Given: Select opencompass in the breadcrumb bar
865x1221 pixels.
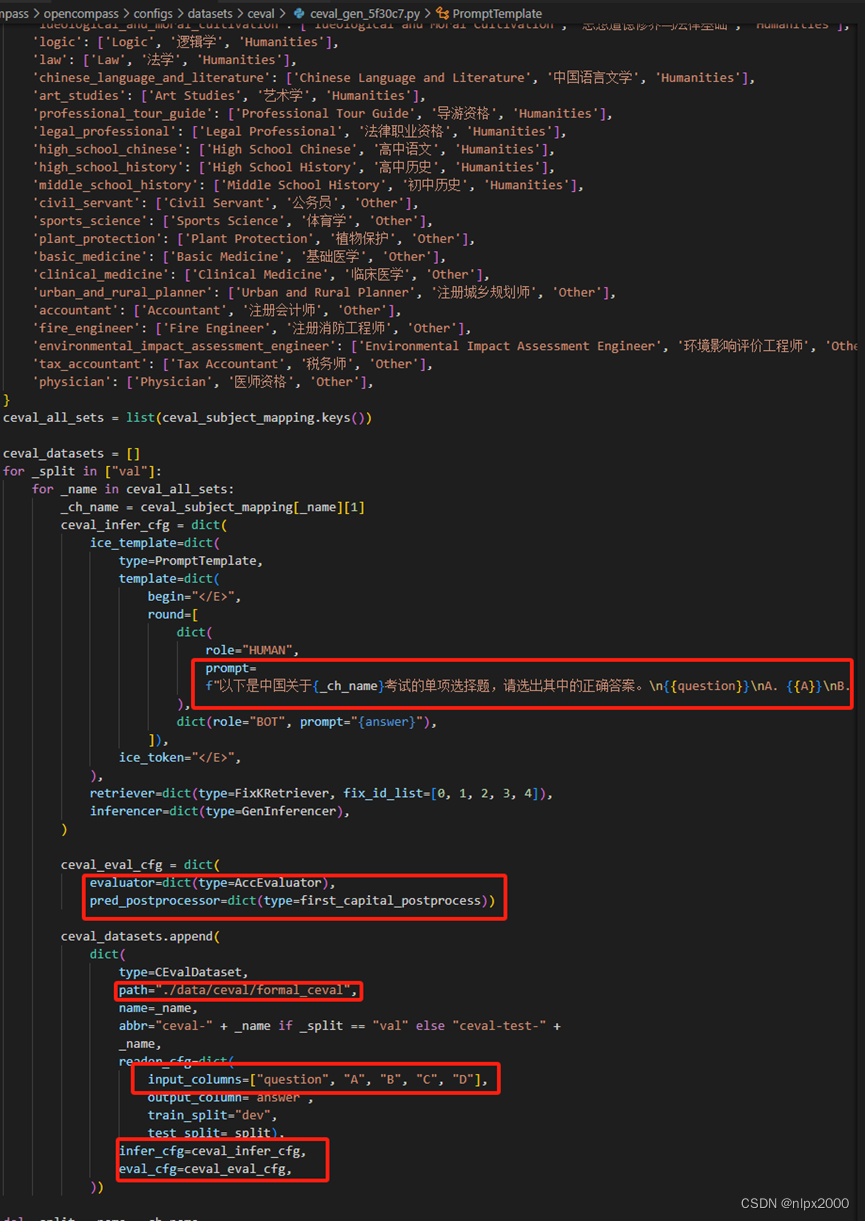Looking at the screenshot, I should tap(80, 14).
